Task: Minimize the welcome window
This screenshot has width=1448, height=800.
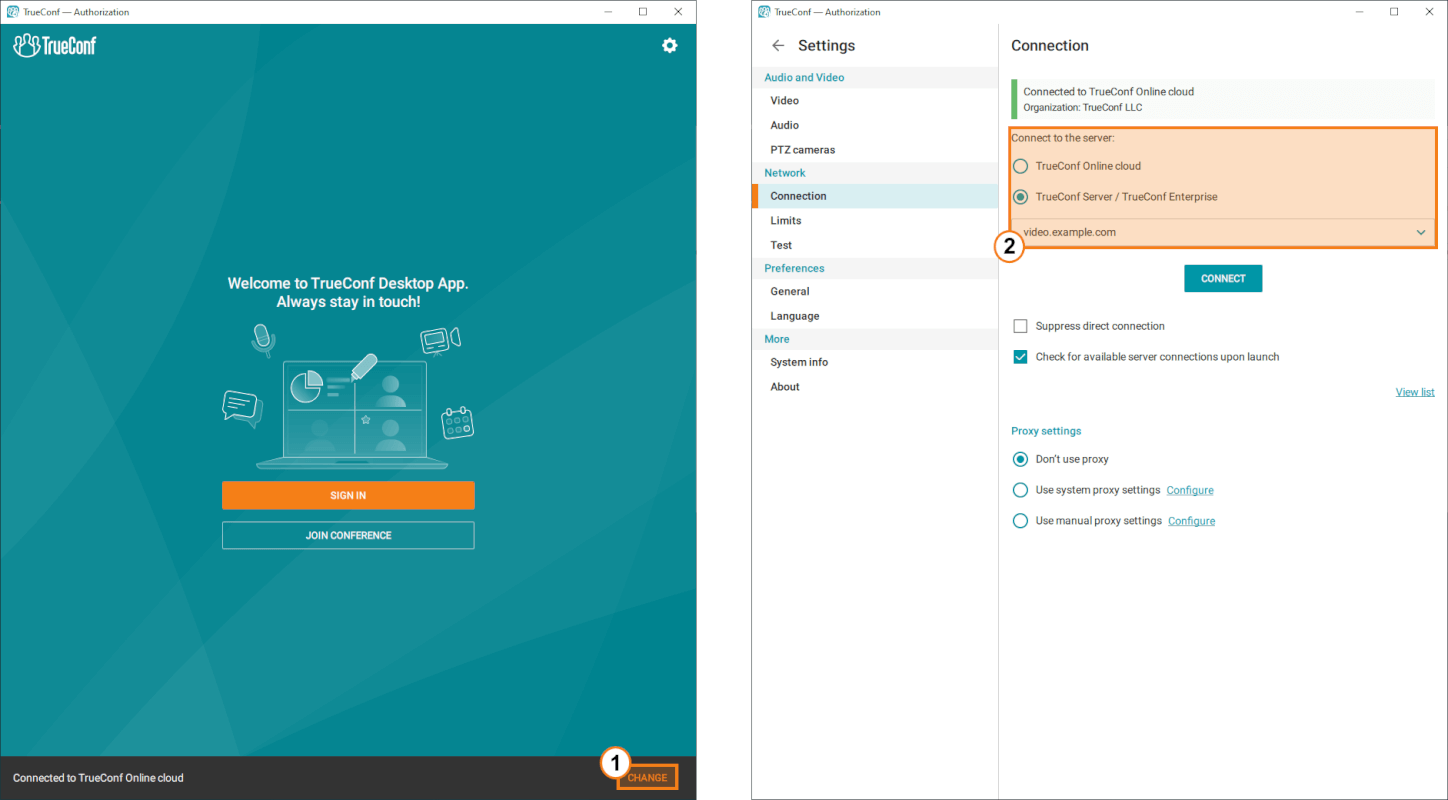Action: [606, 12]
